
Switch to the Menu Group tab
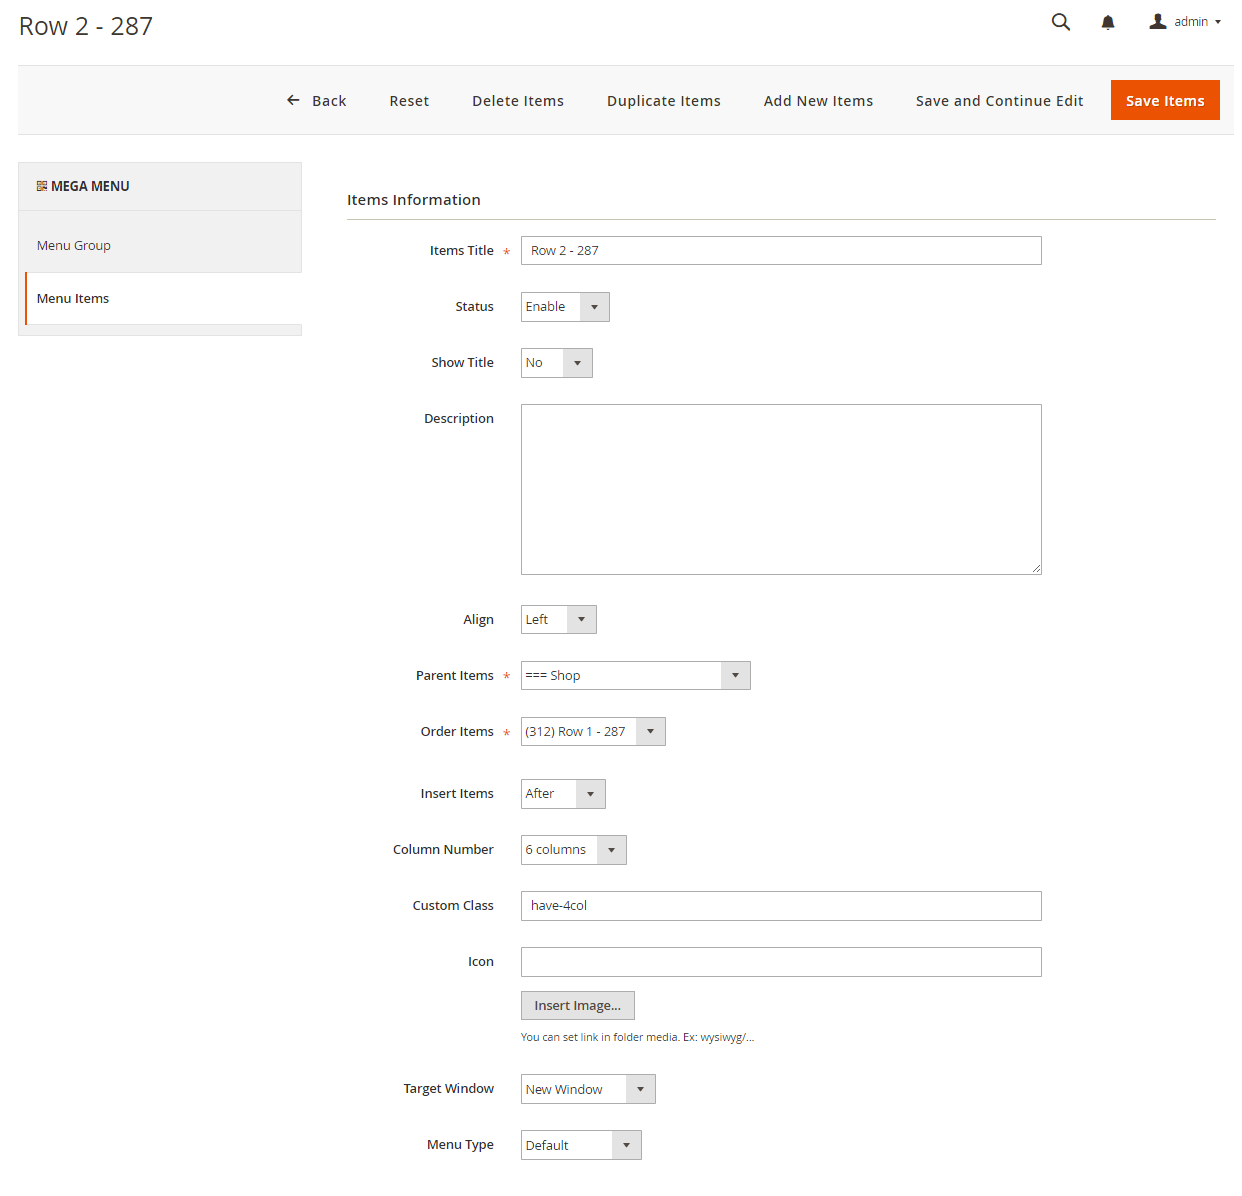coord(160,245)
